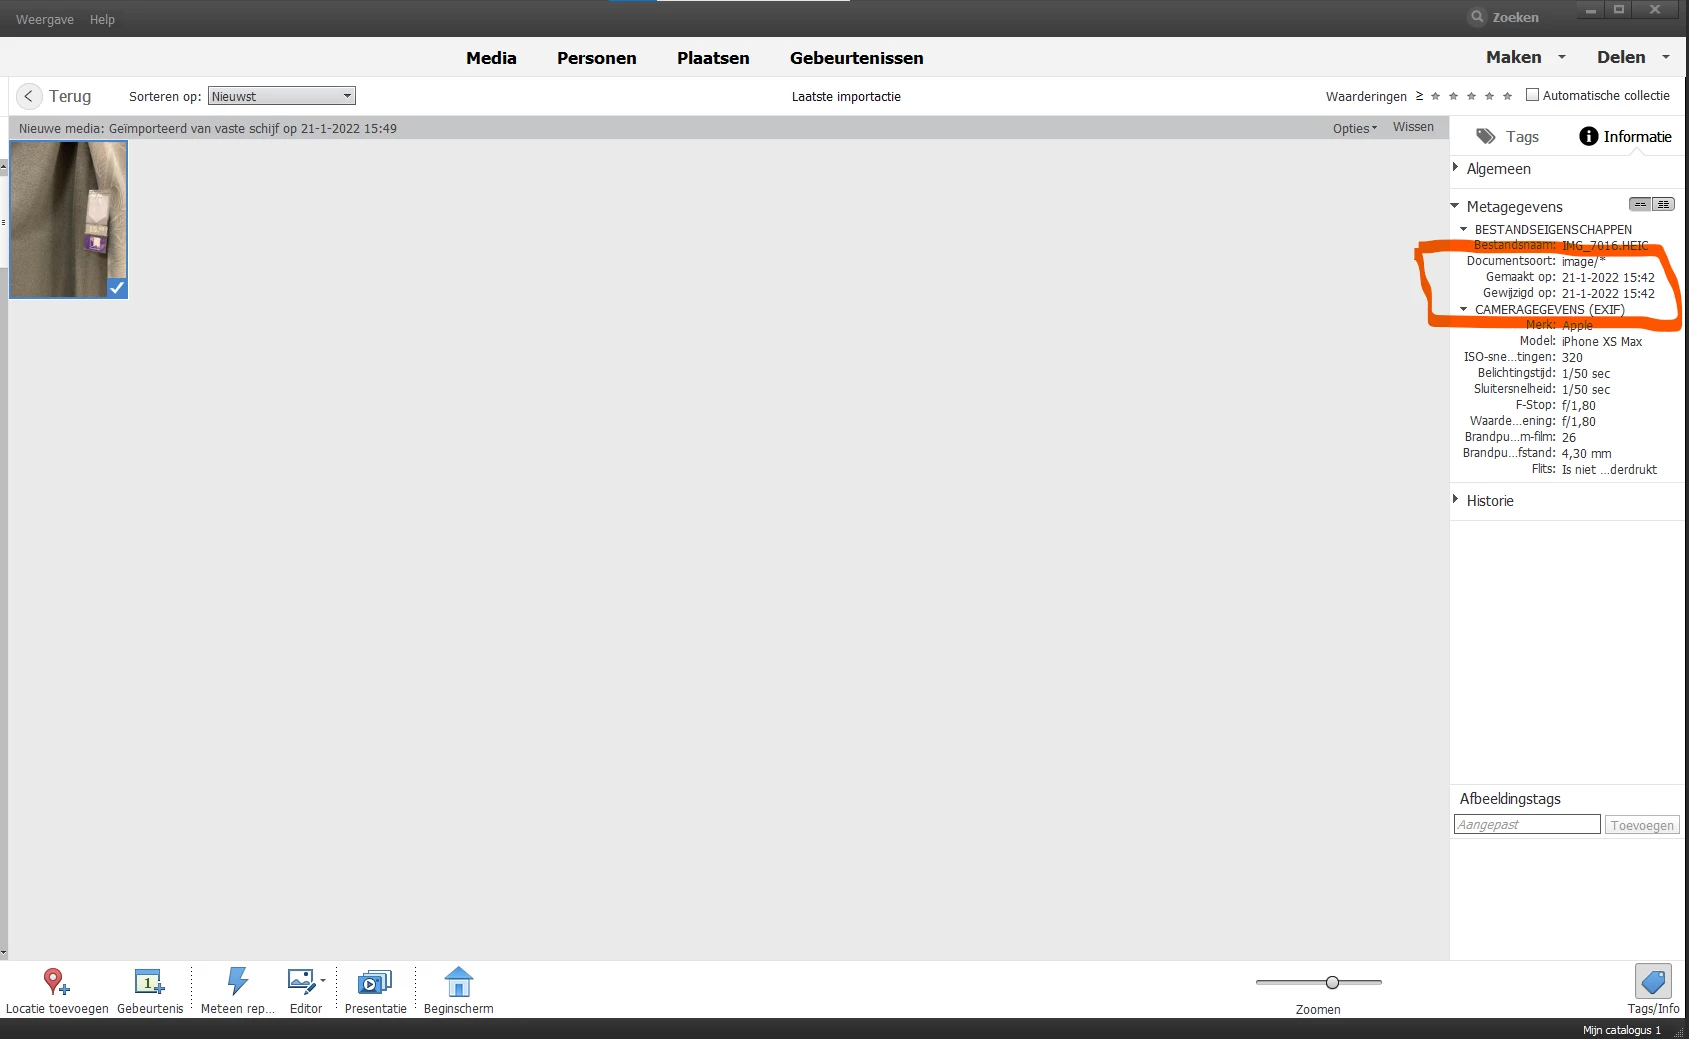Switch metadata to compact view icon

[1640, 204]
